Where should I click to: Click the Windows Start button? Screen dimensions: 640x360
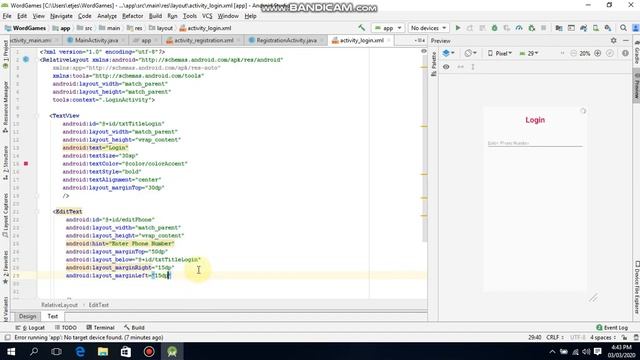(11, 351)
